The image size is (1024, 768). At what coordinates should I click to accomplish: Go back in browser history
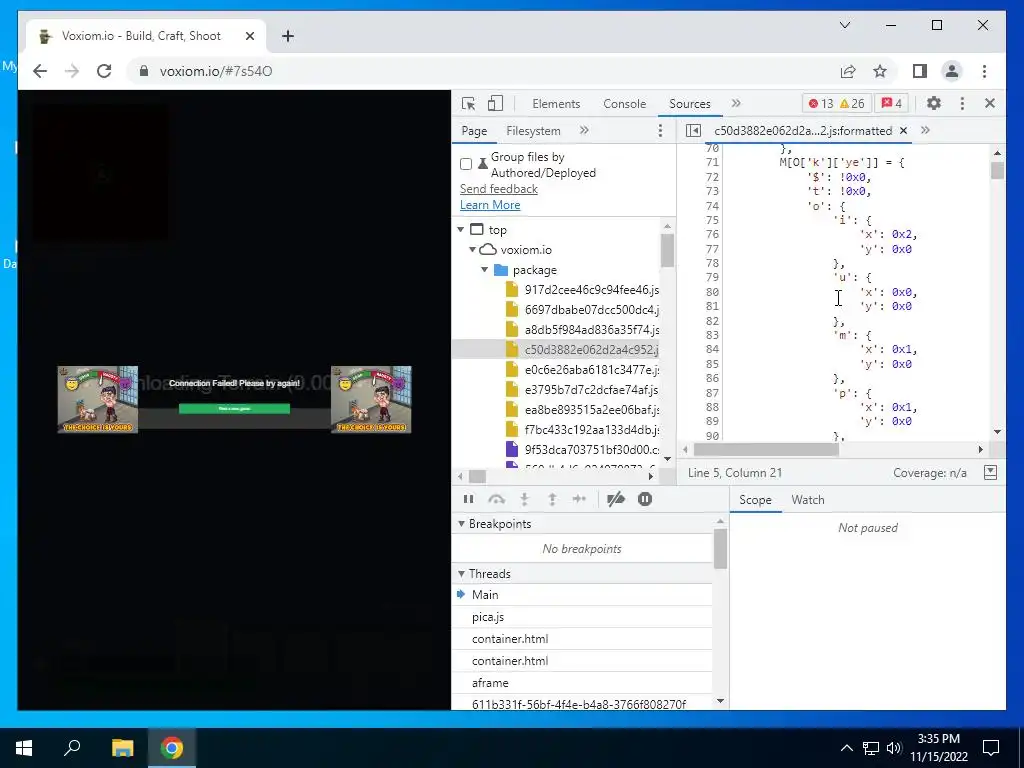40,71
